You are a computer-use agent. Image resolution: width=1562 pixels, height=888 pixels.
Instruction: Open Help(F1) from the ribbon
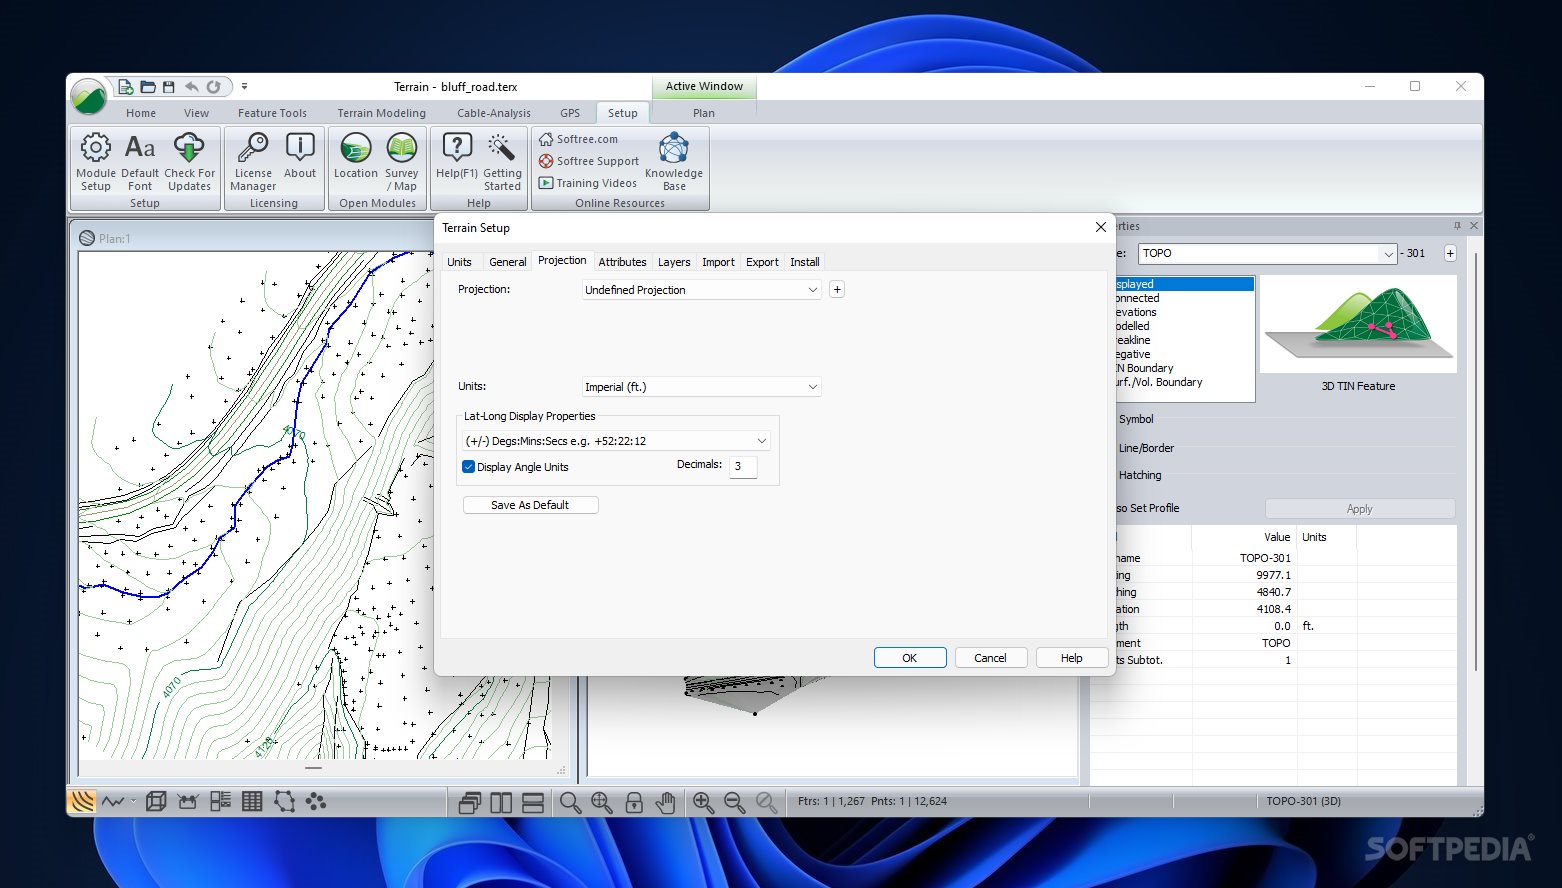[457, 156]
